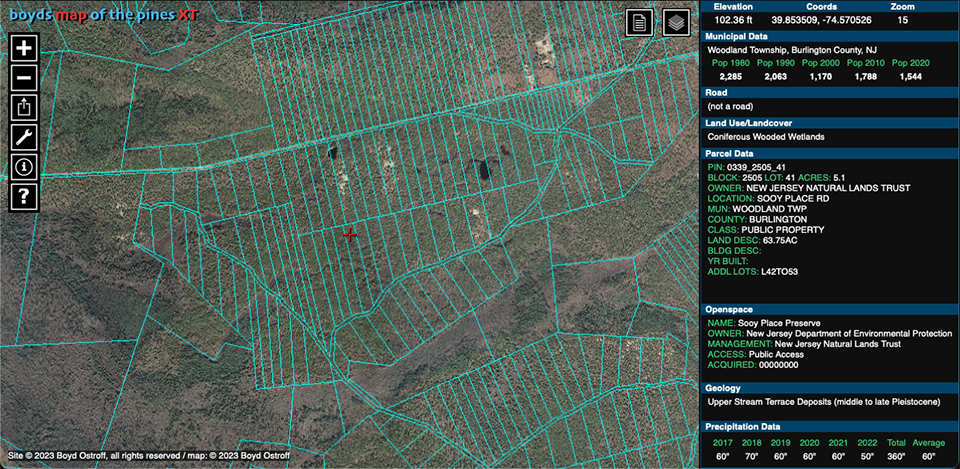Viewport: 960px width, 469px height.
Task: Zoom out with the minus button
Action: point(24,77)
